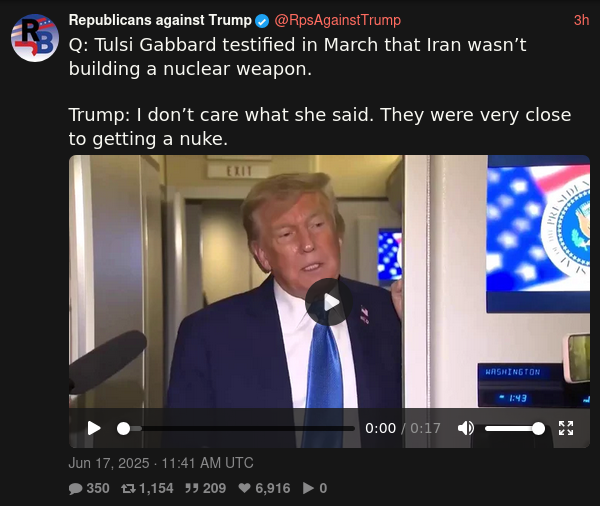Click the tweet text about Tulsi Gabbard
600x506 pixels.
(320, 91)
